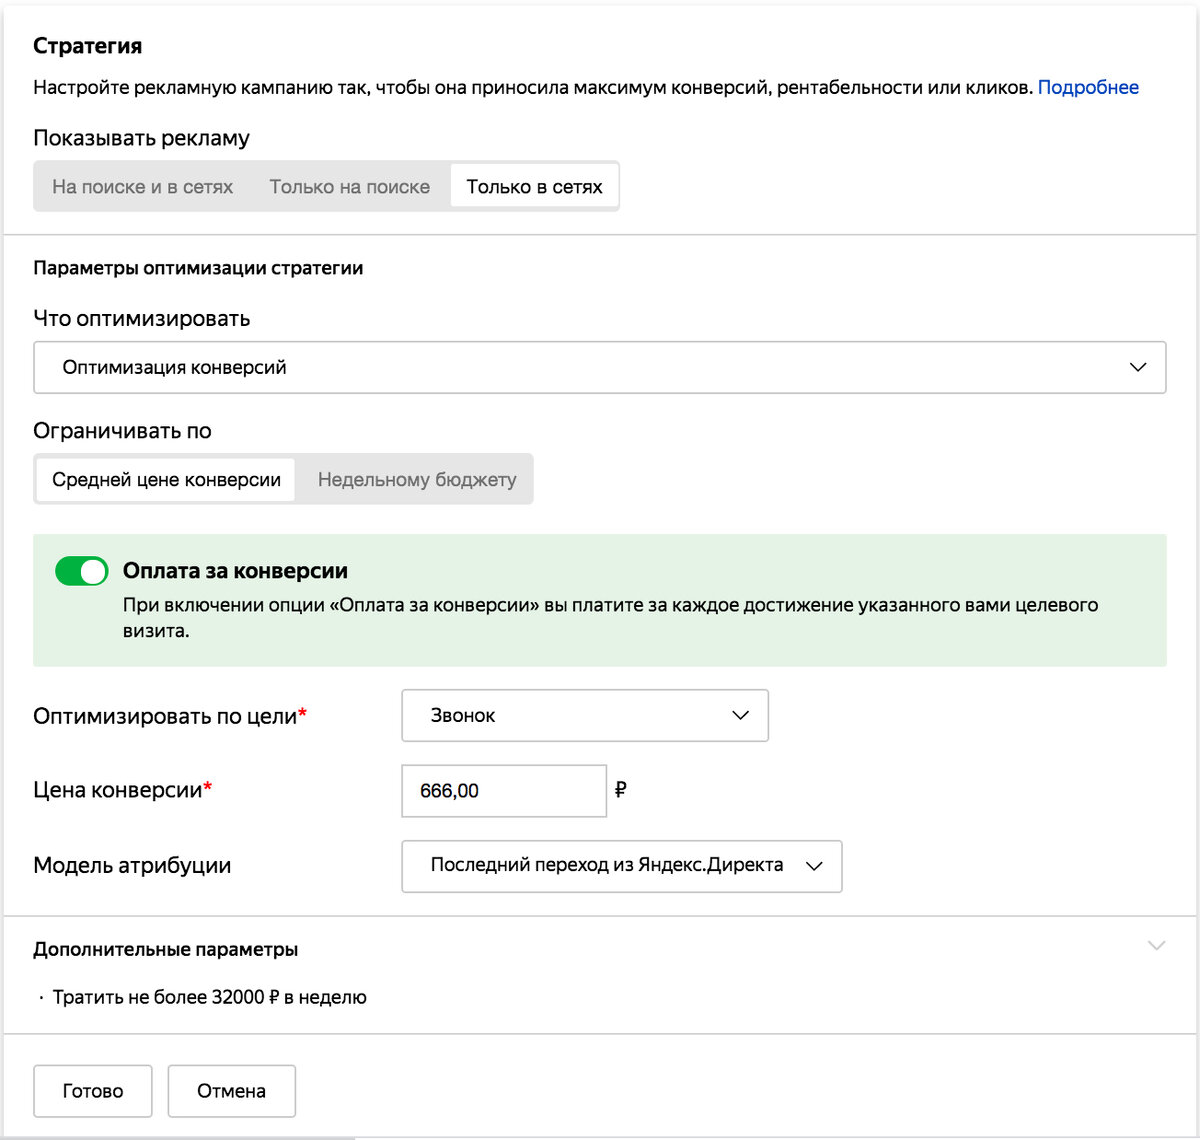This screenshot has width=1200, height=1140.
Task: Click the chevron on the "Звонок" goal dropdown
Action: coord(739,715)
